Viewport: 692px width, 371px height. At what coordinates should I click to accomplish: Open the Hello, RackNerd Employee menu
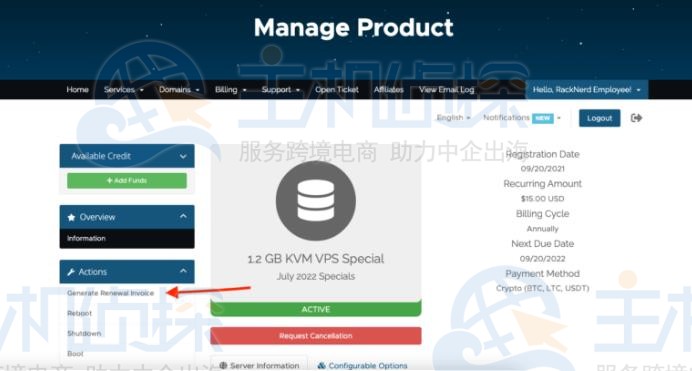(x=587, y=90)
